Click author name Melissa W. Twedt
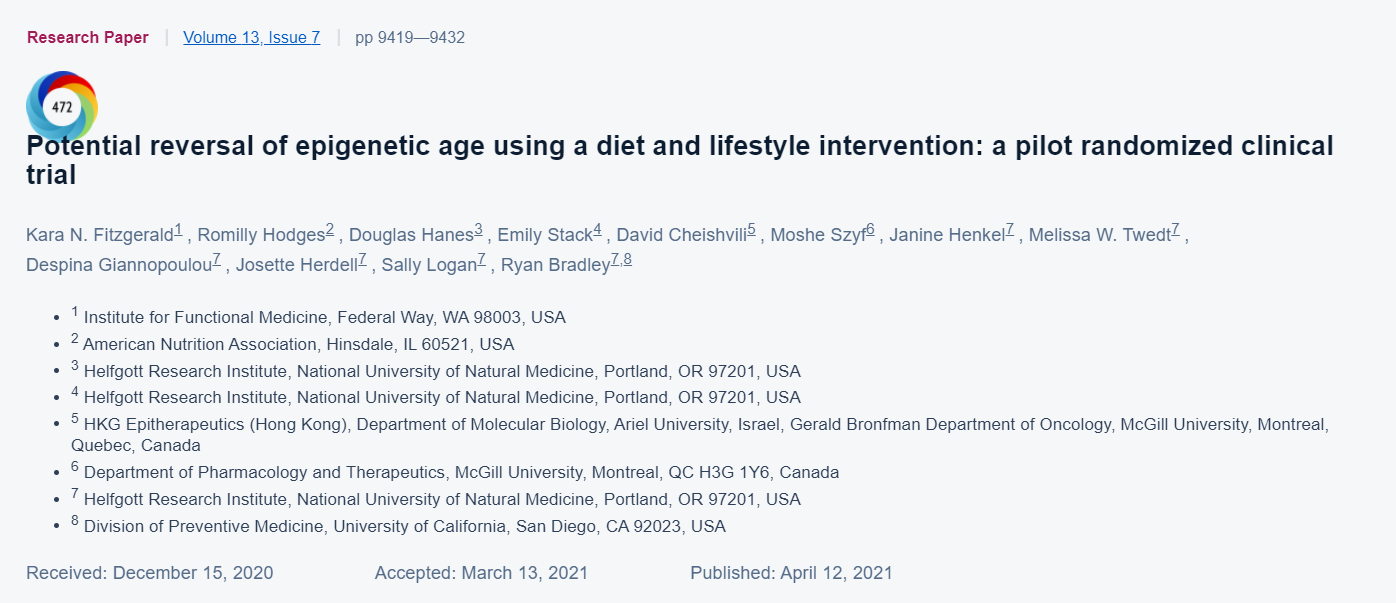Screen dimensions: 1396x603 [1099, 236]
